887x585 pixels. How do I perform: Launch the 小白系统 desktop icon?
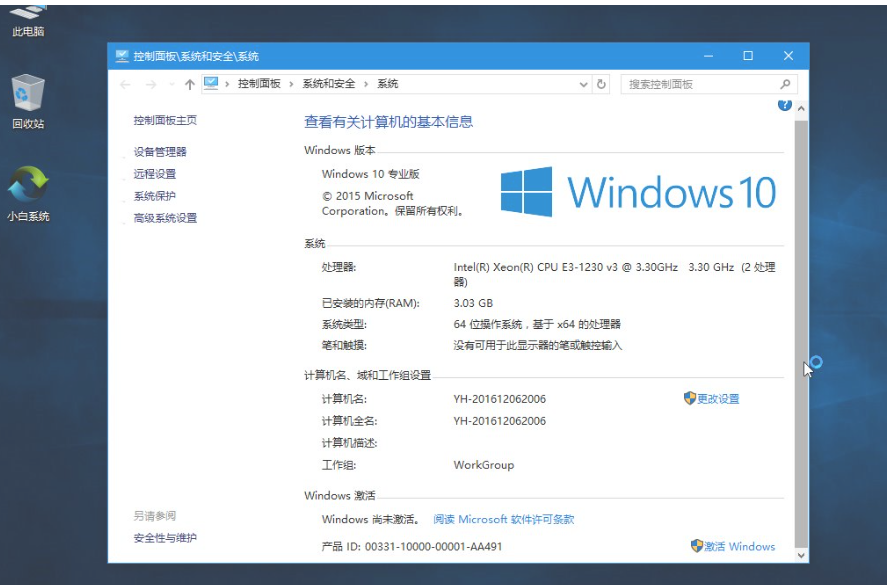click(28, 193)
